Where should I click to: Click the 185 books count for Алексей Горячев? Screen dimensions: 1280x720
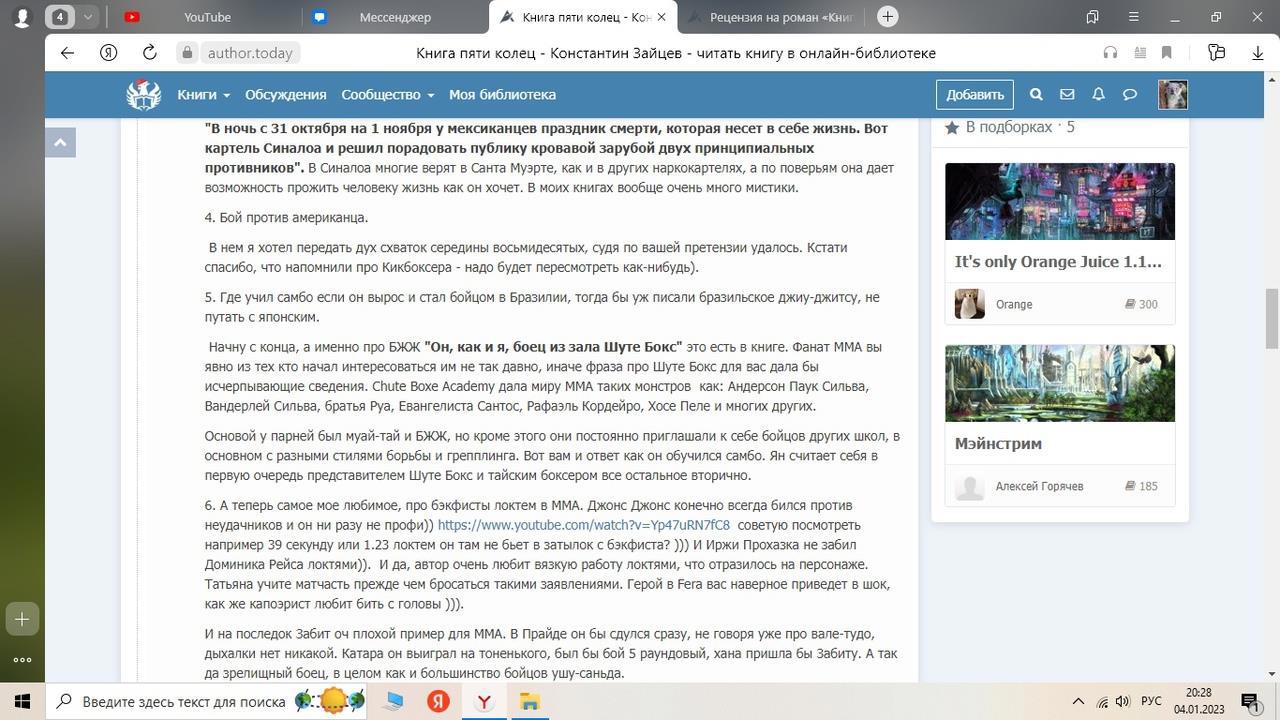(1142, 486)
